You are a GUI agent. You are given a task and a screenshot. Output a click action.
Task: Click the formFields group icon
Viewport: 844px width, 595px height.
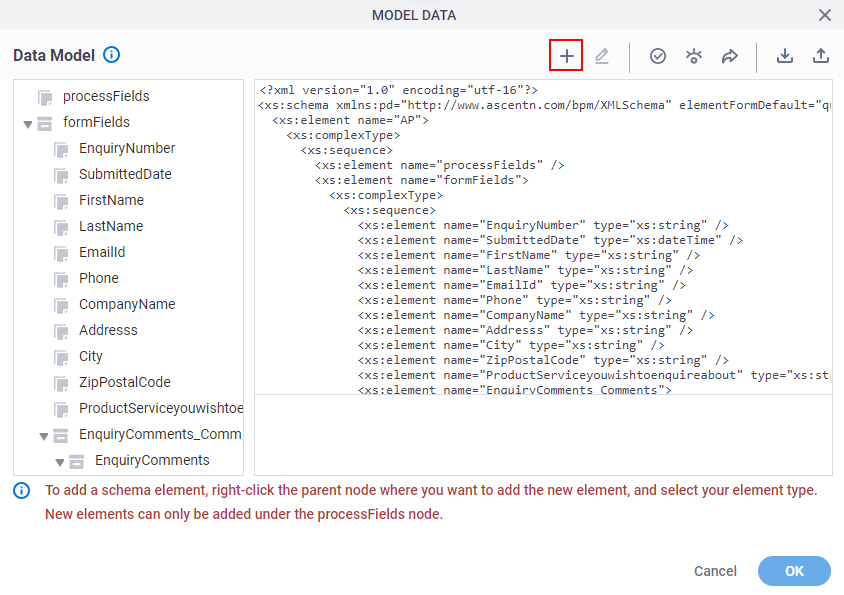coord(45,124)
